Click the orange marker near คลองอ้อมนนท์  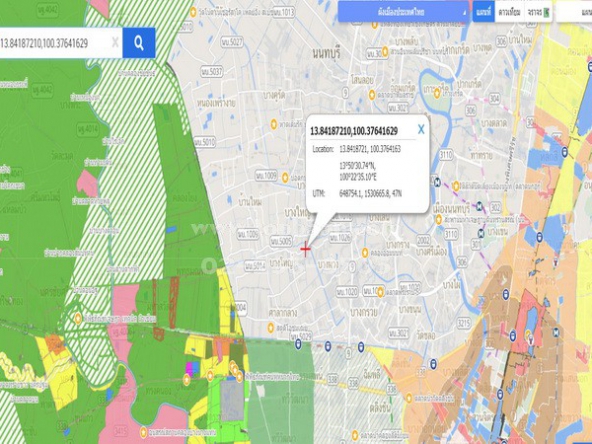coord(365,253)
